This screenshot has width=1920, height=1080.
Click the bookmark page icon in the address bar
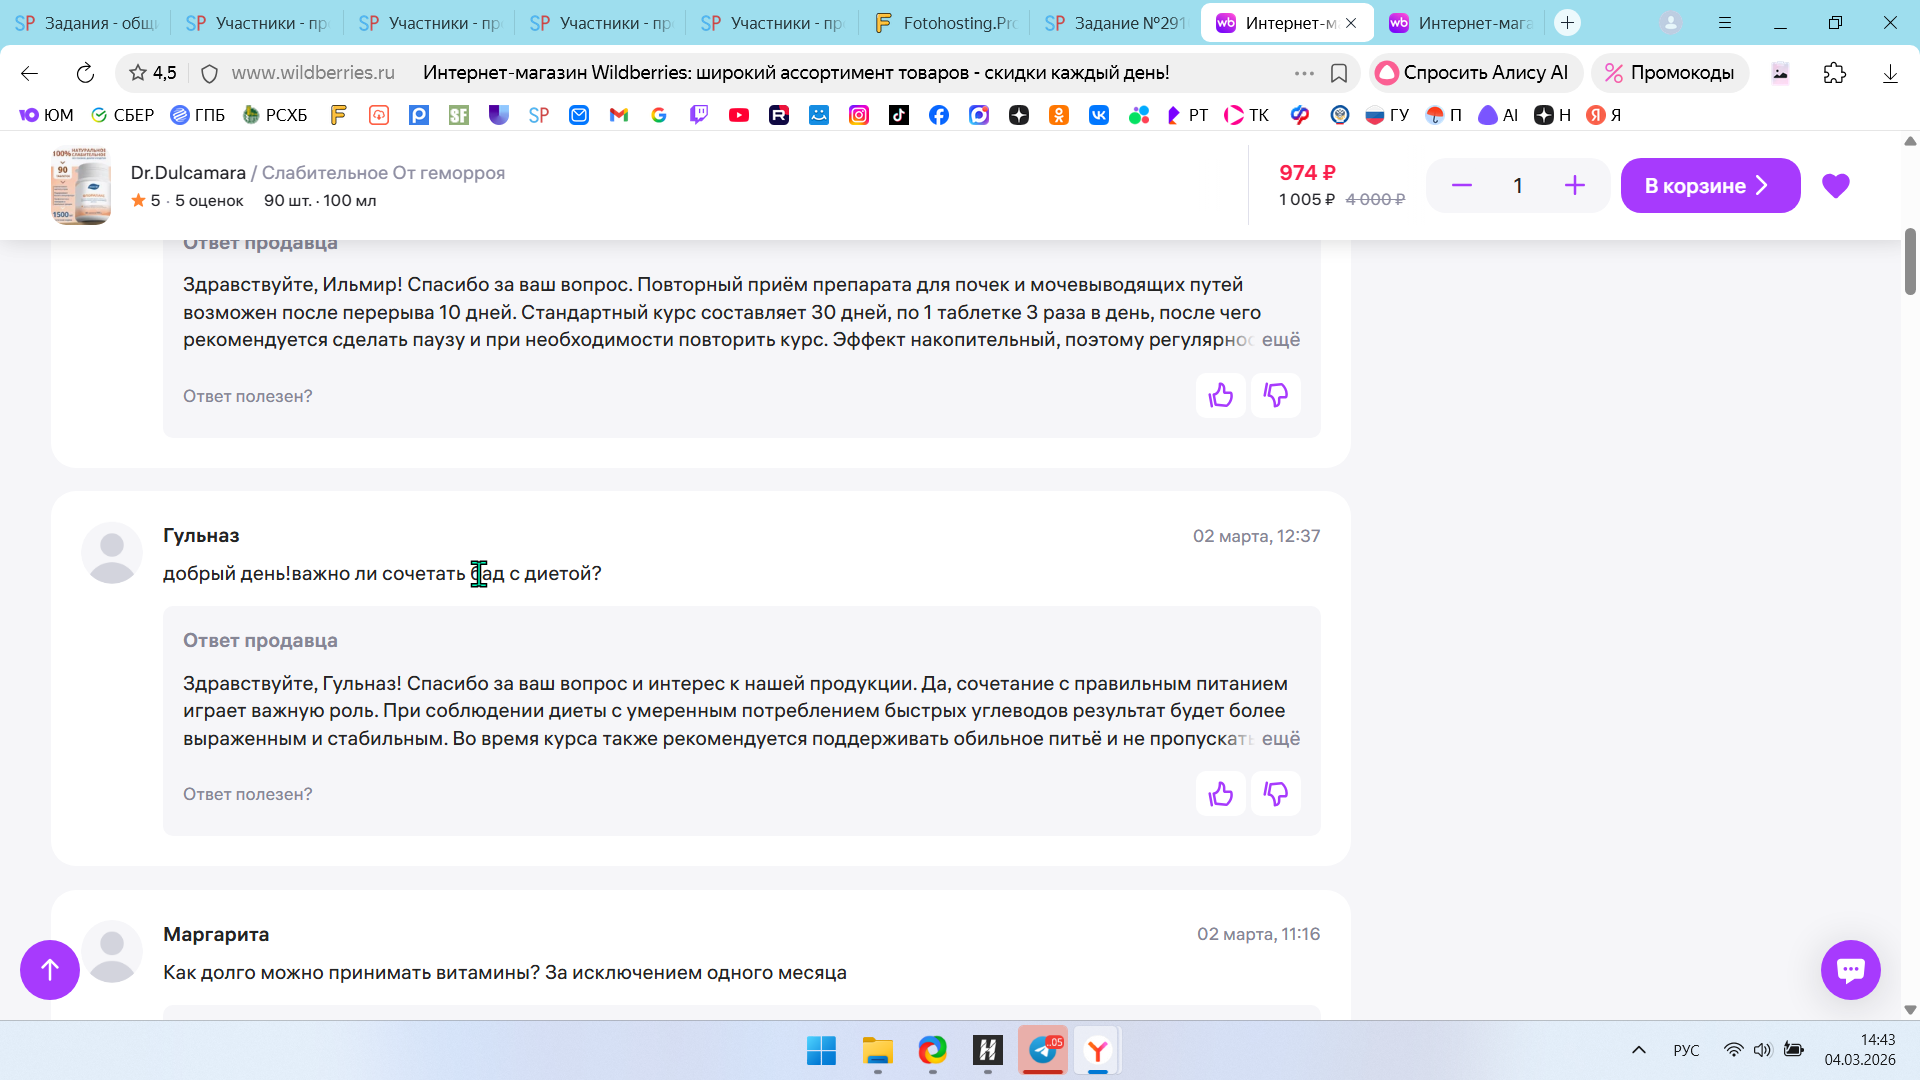pyautogui.click(x=1339, y=73)
